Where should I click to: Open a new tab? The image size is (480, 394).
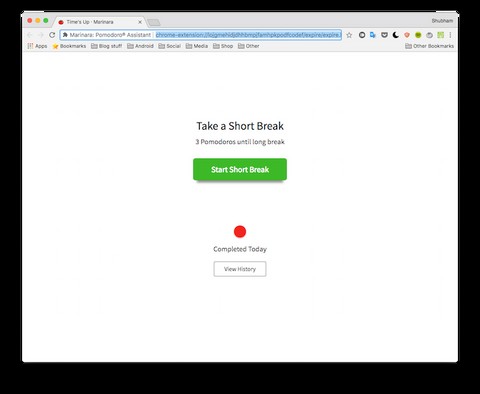(154, 22)
